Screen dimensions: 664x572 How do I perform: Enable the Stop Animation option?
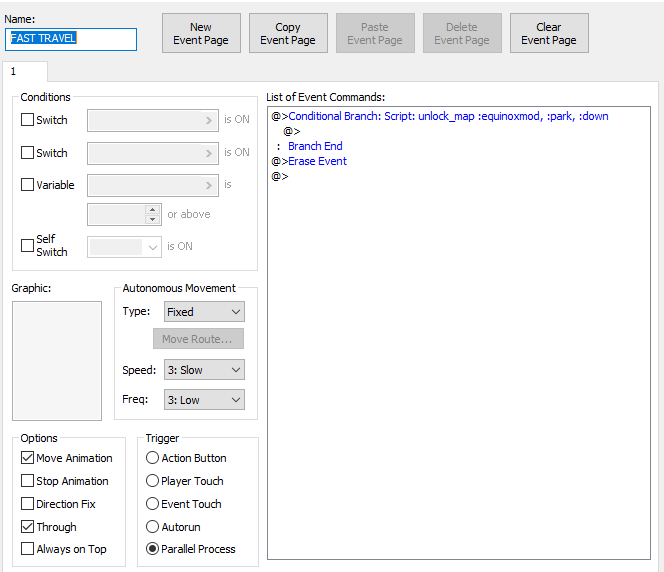[28, 481]
